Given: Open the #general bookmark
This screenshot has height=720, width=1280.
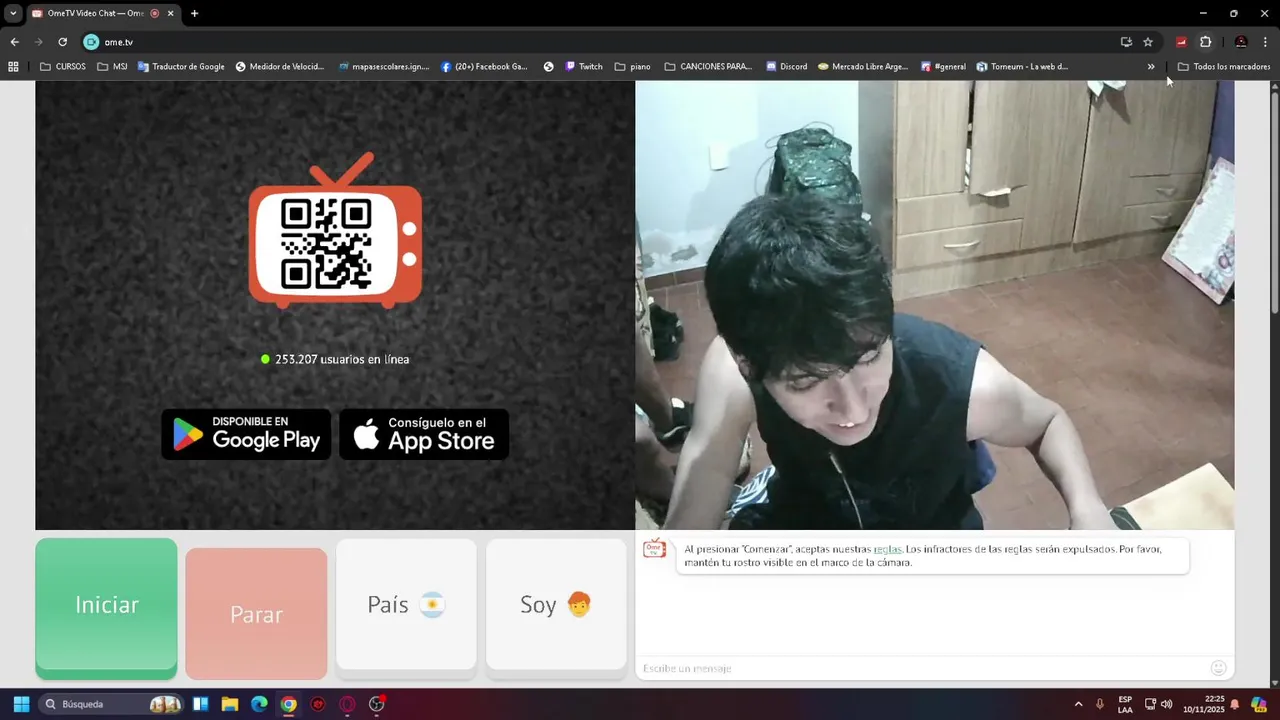Looking at the screenshot, I should point(943,67).
